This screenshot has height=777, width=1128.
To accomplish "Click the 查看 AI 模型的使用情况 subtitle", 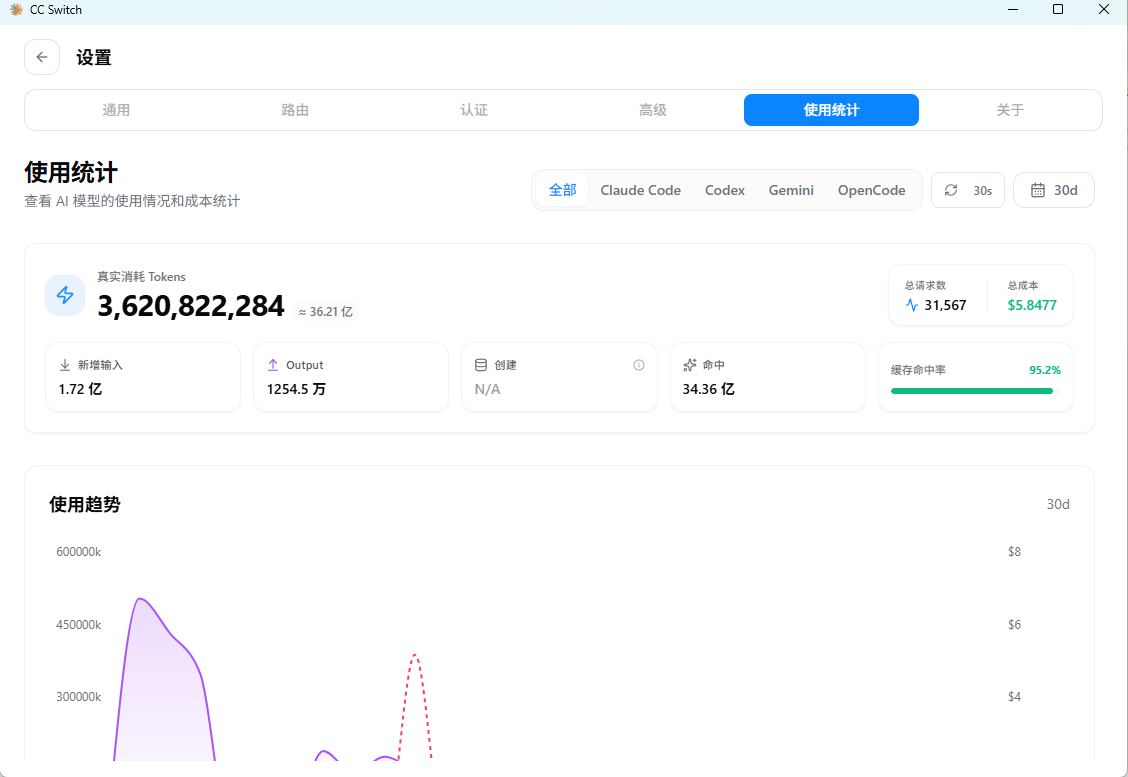I will click(x=132, y=201).
